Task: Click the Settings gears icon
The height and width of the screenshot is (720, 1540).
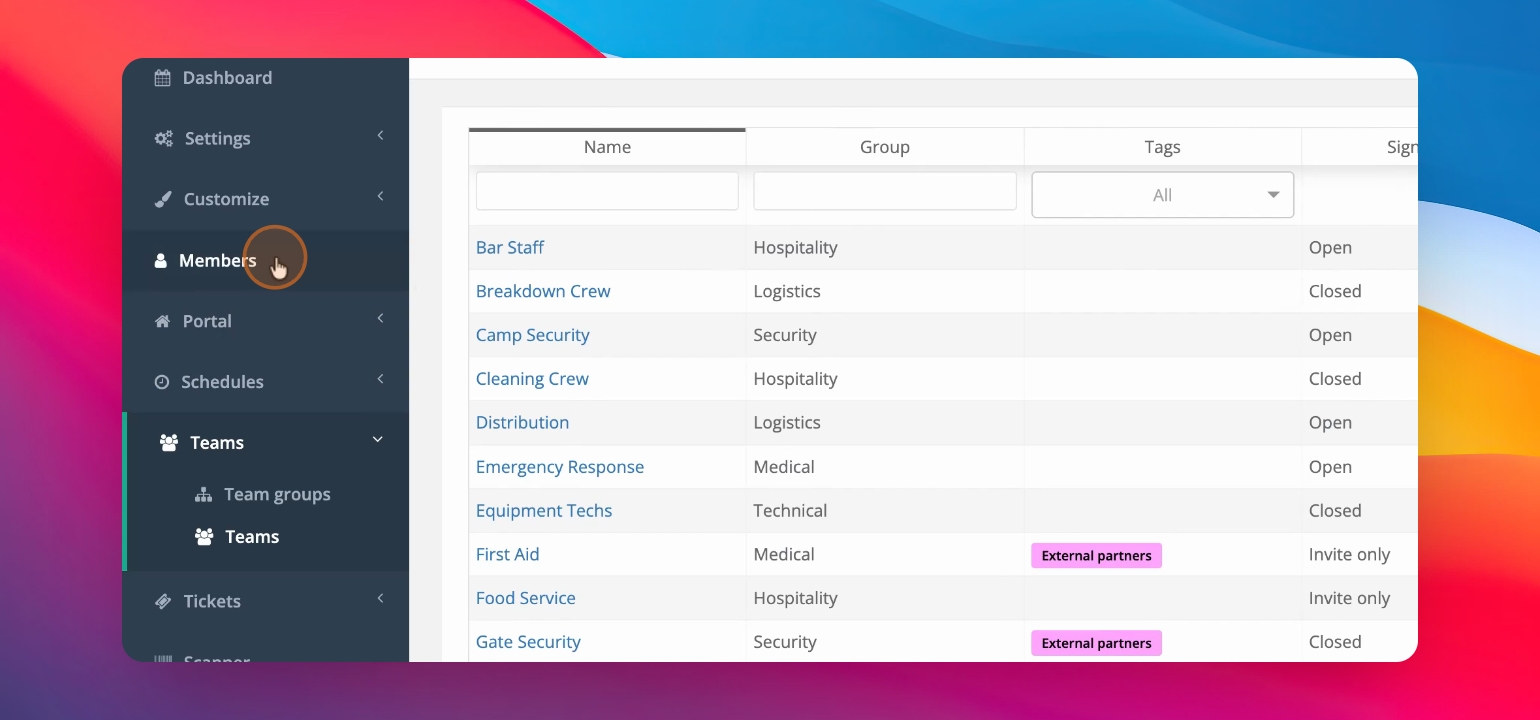Action: 163,139
